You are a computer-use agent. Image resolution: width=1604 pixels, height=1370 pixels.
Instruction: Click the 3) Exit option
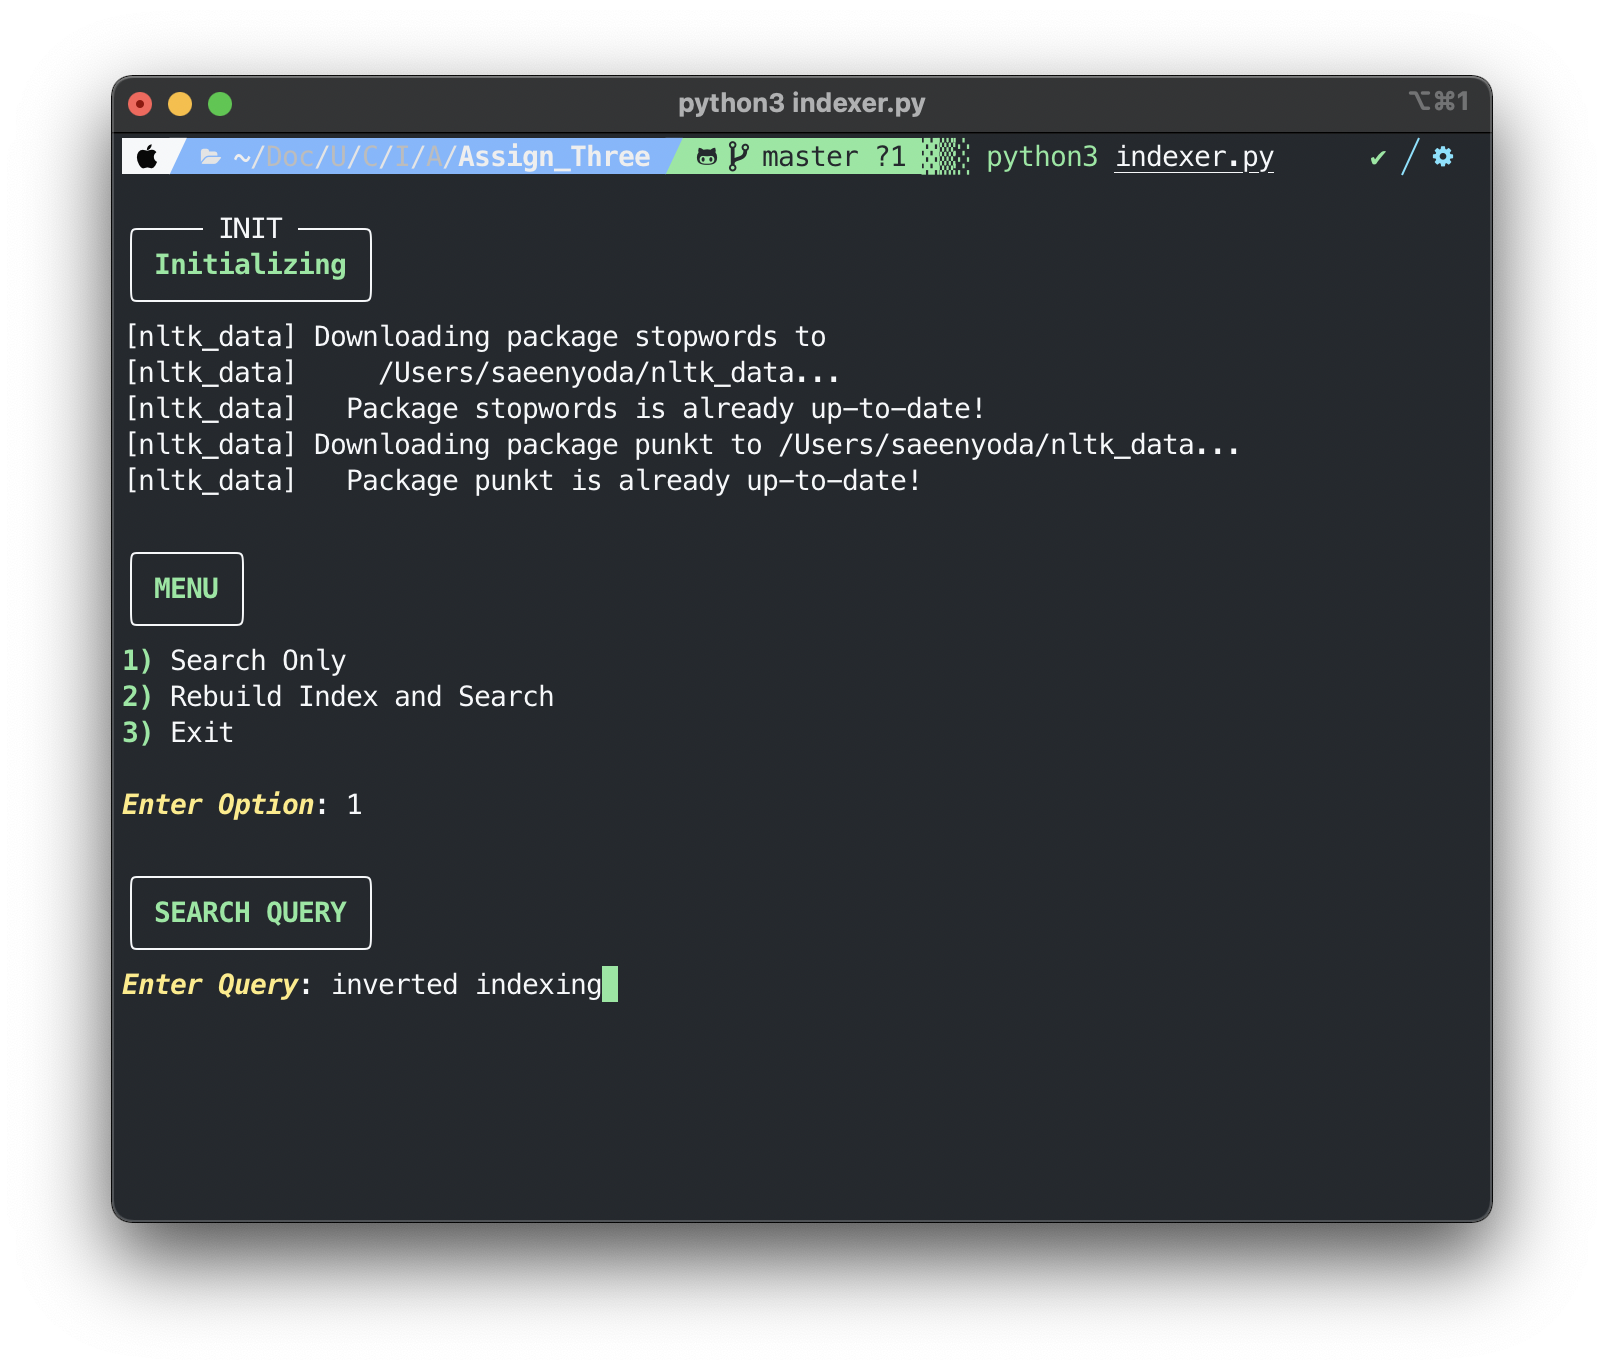click(178, 733)
